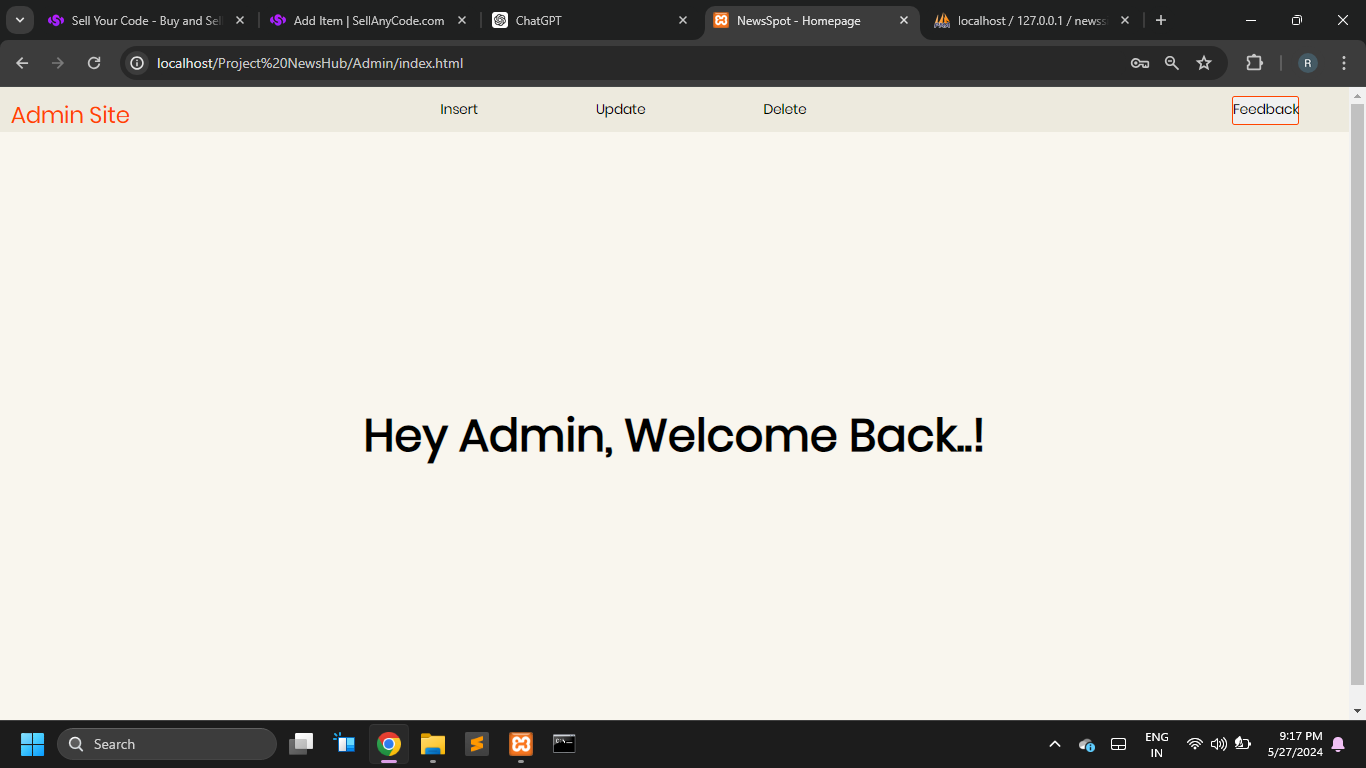Click the zoom magnifier icon in address bar
1366x768 pixels.
1172,63
